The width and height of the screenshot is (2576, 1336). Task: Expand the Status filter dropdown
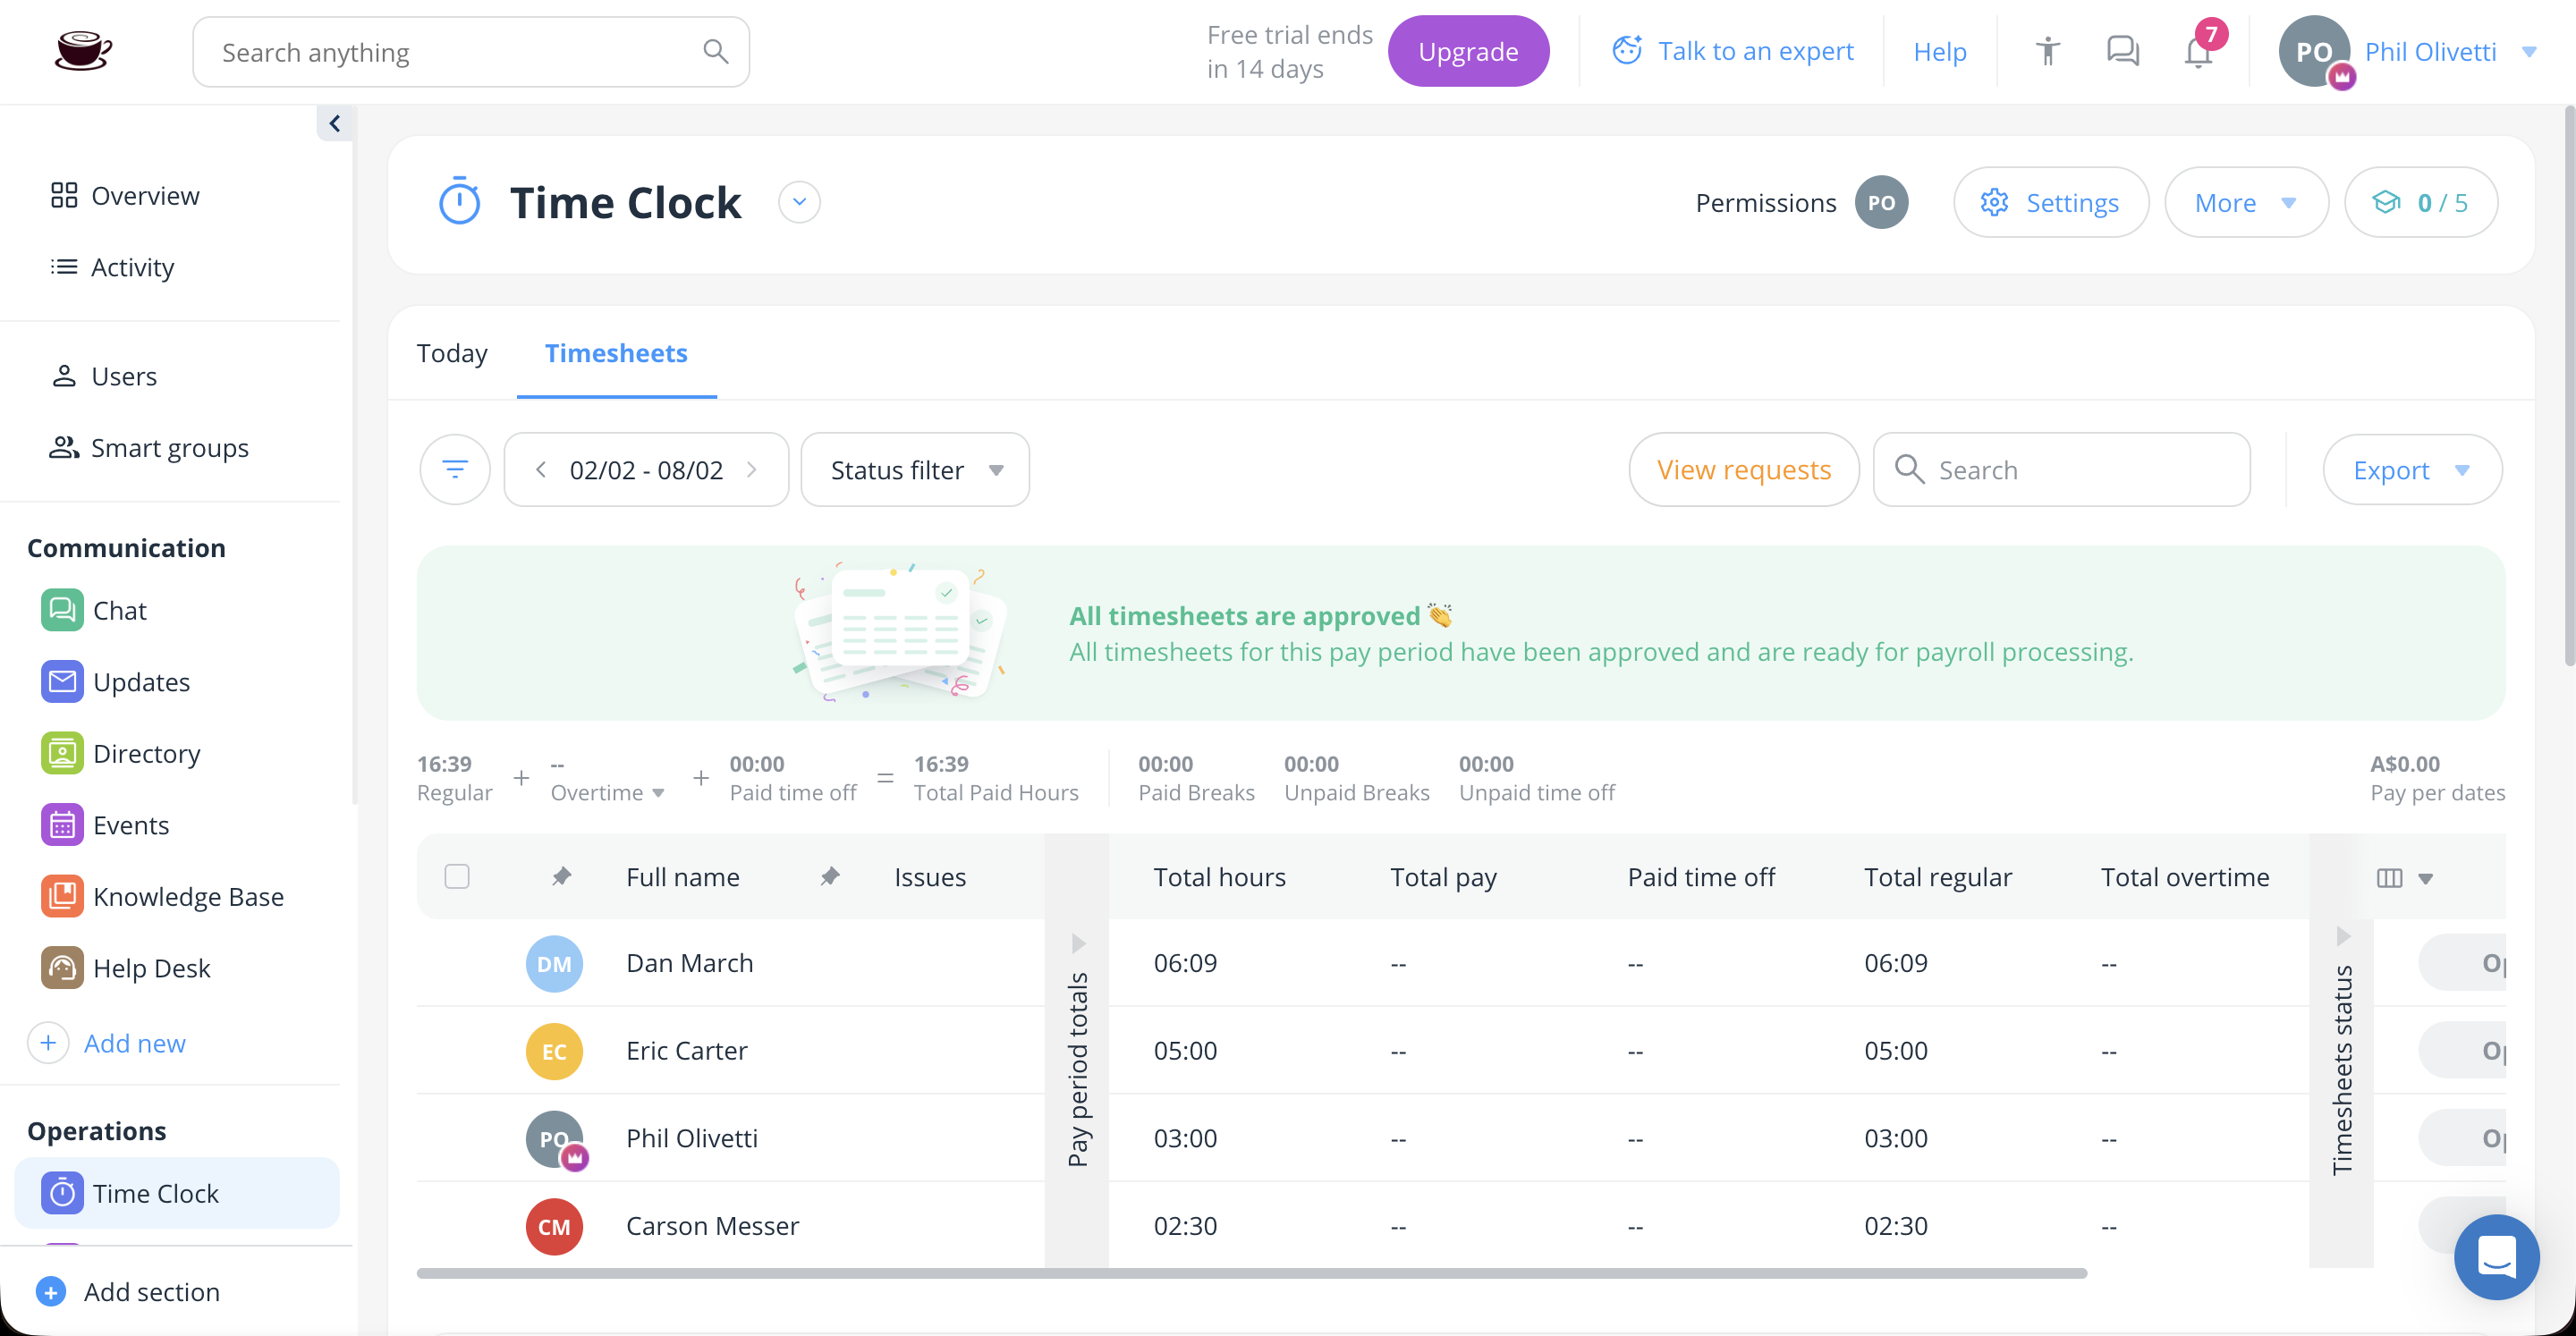[914, 469]
